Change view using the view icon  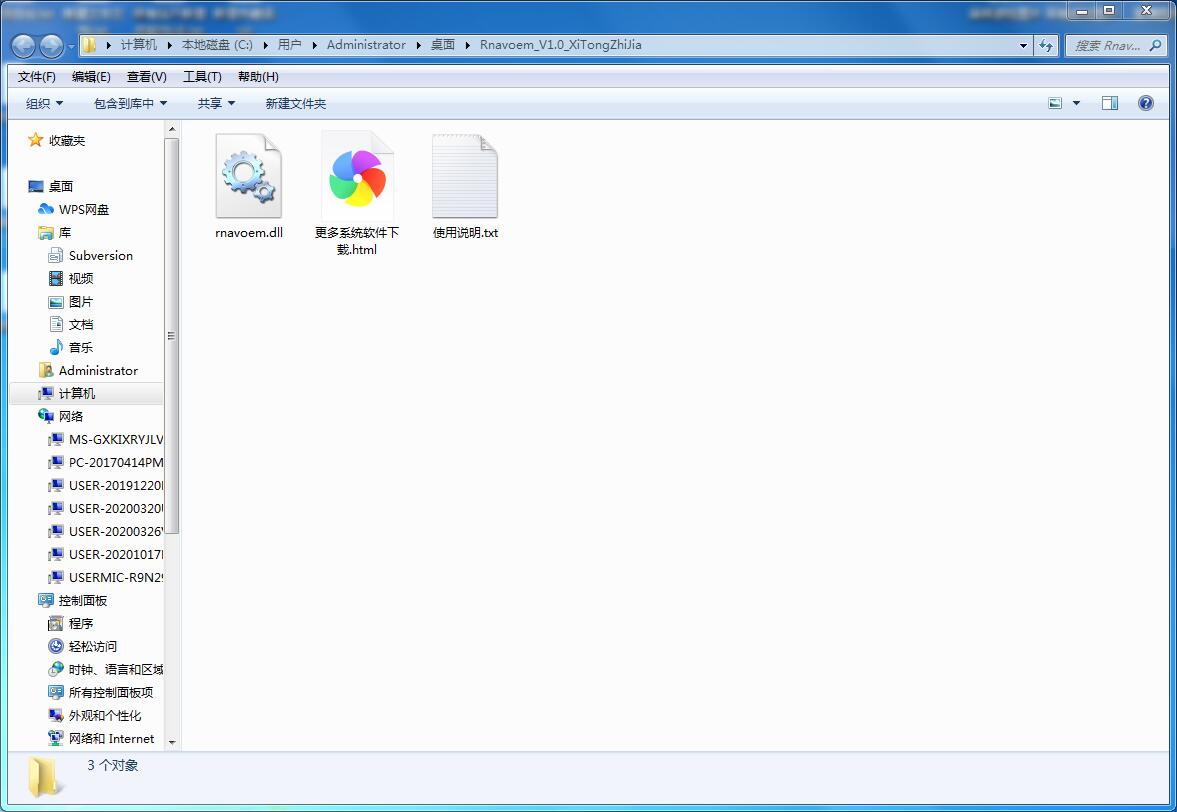coord(1055,103)
